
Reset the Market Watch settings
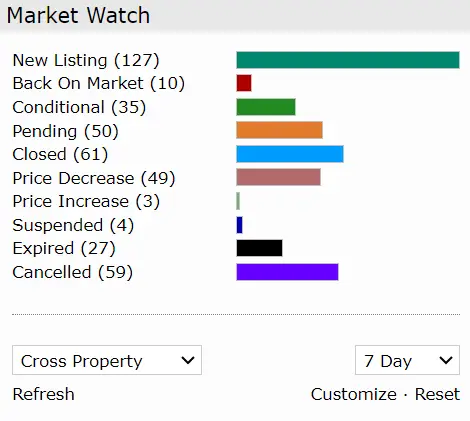pyautogui.click(x=437, y=394)
